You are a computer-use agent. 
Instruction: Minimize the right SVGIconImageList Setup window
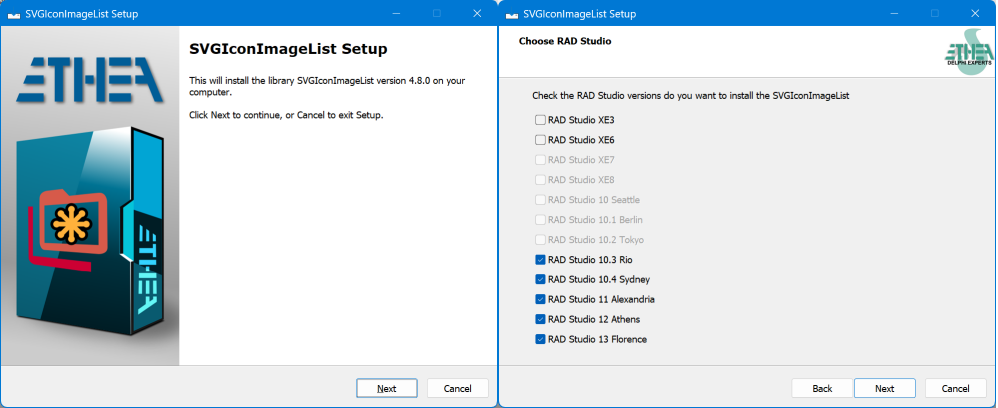pyautogui.click(x=894, y=13)
